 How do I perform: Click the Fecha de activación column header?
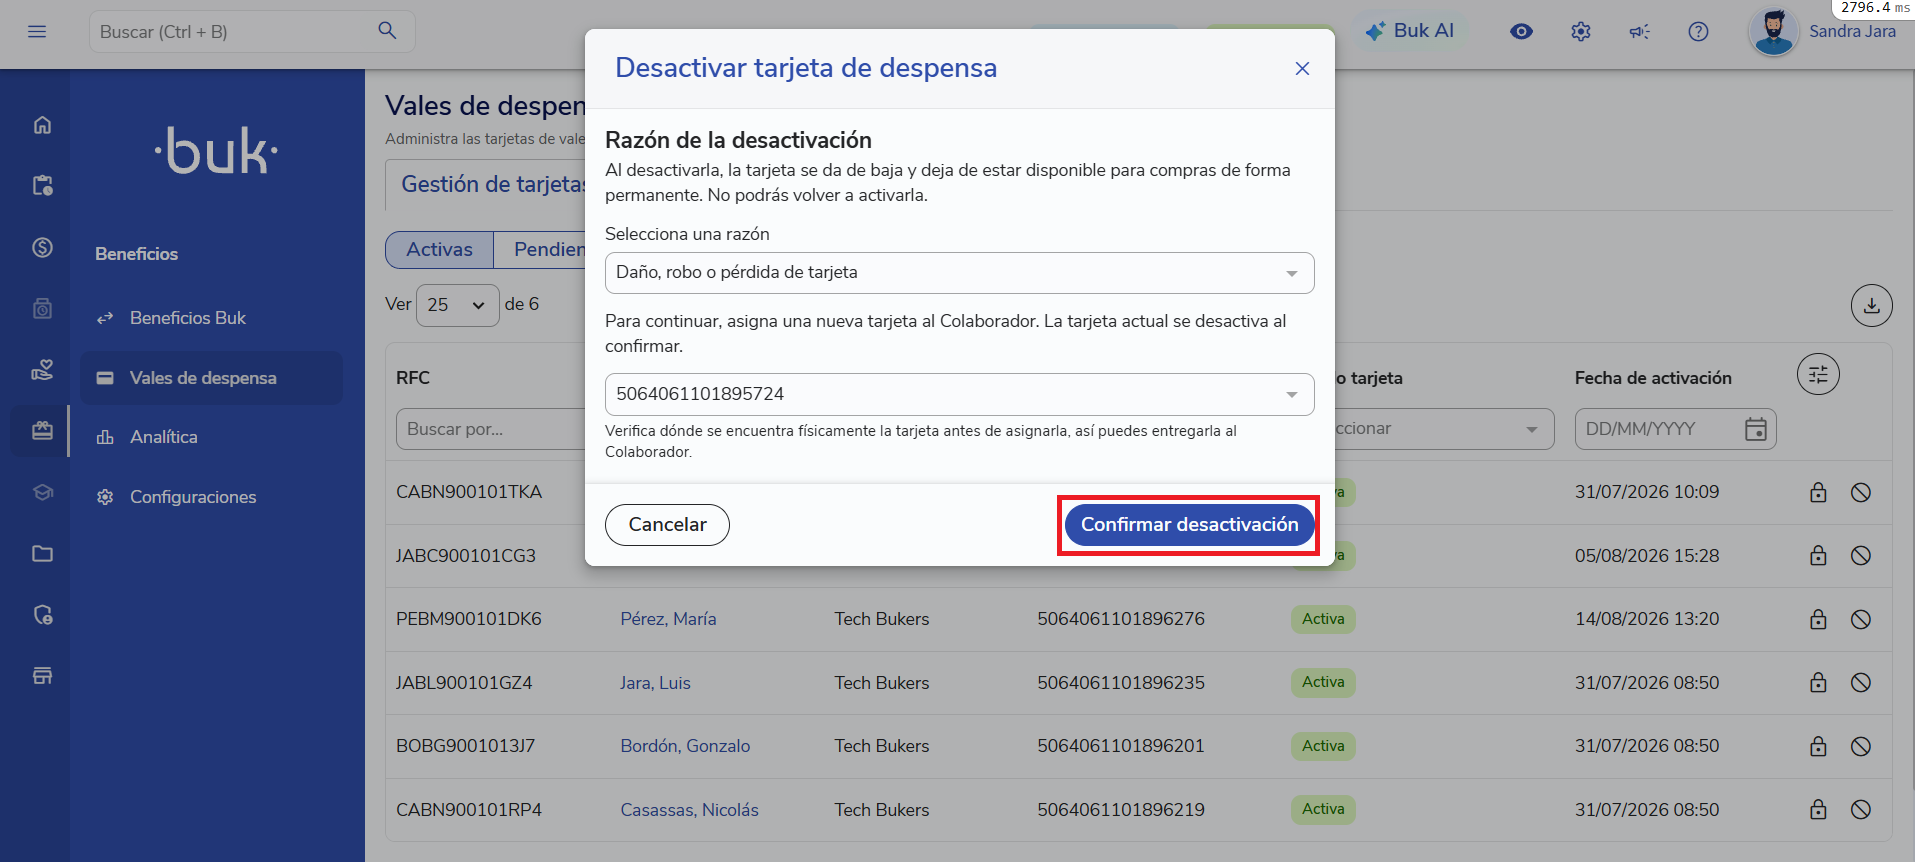click(1653, 378)
